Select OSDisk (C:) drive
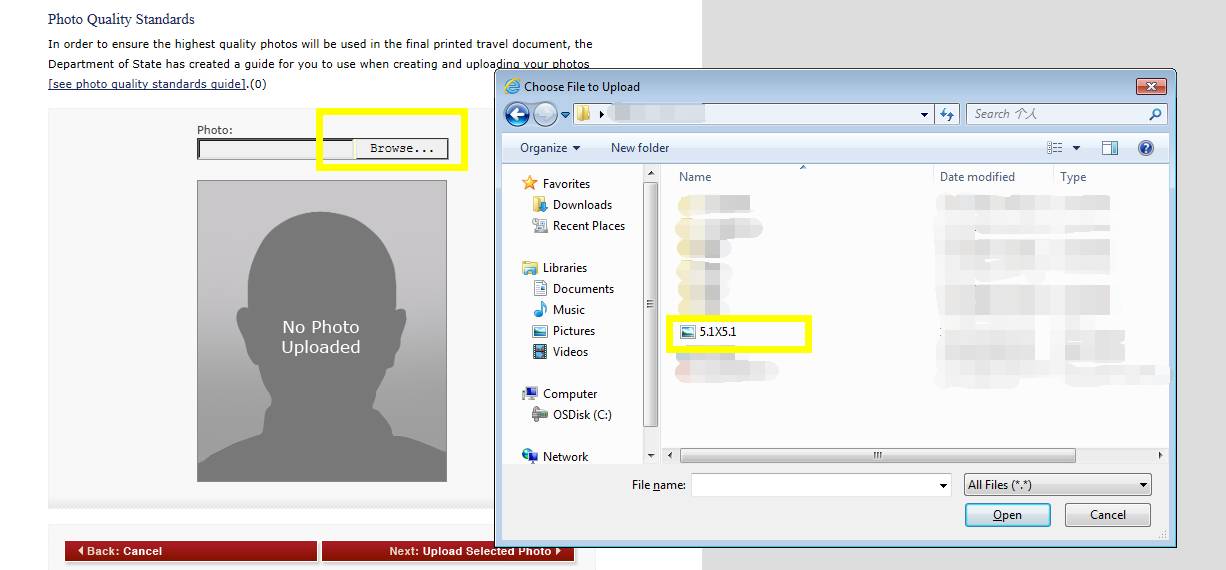Image resolution: width=1226 pixels, height=570 pixels. tap(581, 415)
